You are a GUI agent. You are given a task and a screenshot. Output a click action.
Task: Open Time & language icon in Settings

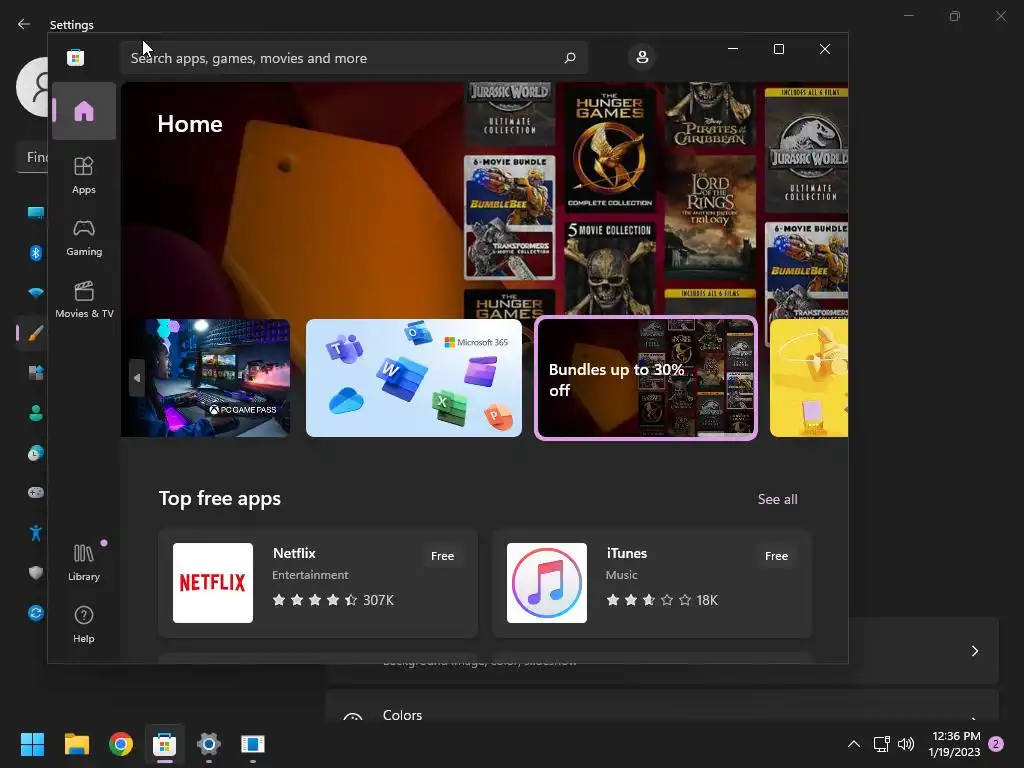pos(36,453)
